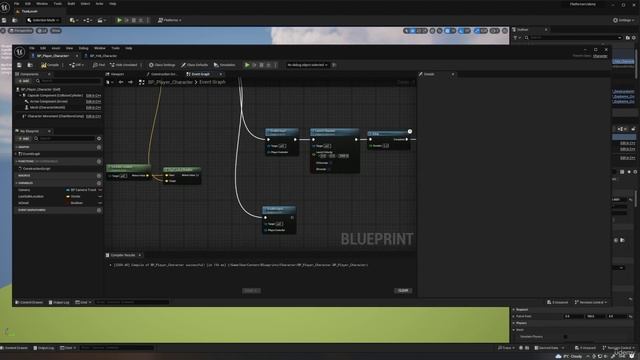640x360 pixels.
Task: Open the Camera variable type dropdown
Action: (81, 190)
